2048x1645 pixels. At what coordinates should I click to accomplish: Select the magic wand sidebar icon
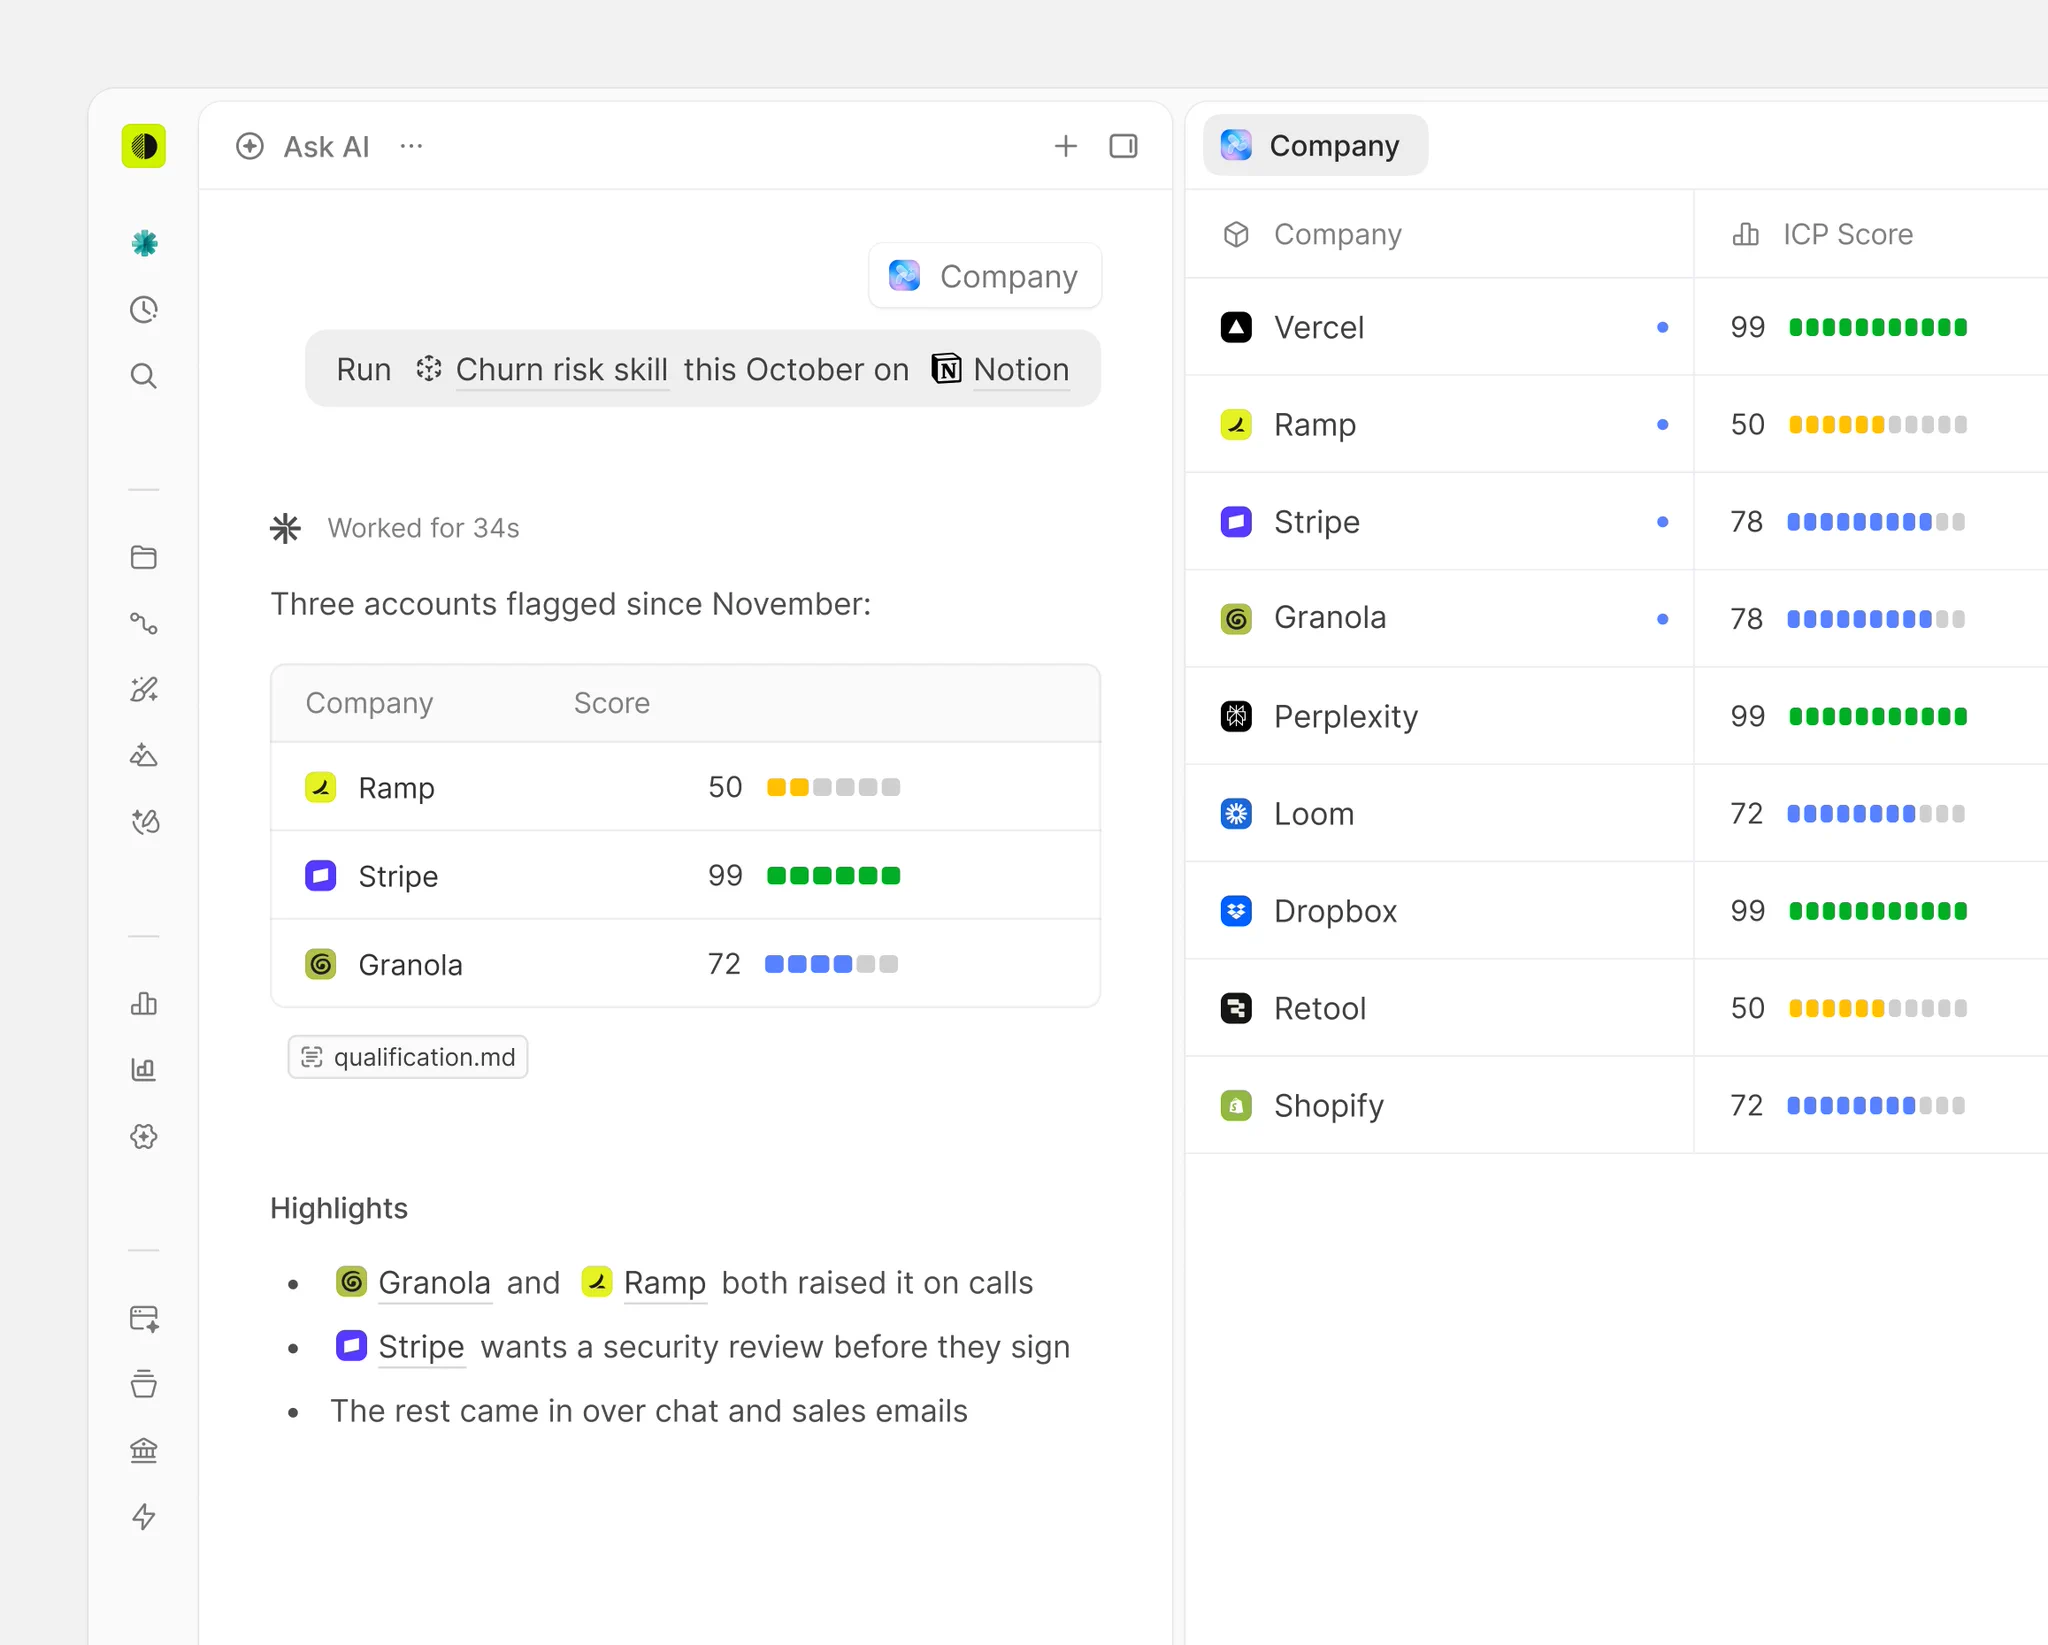click(x=144, y=689)
